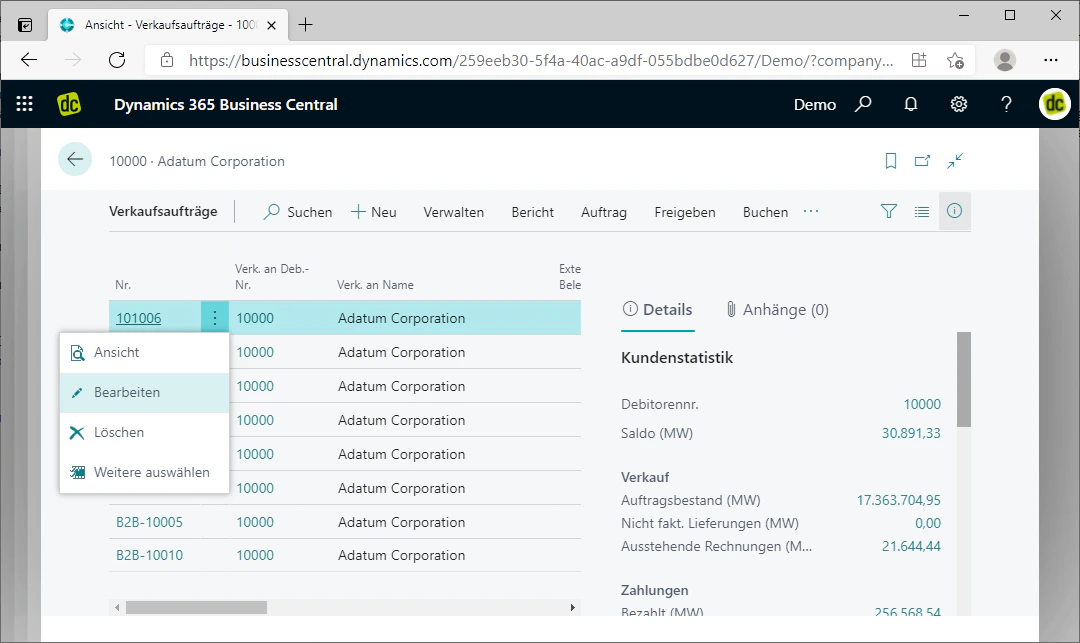Bookmark this page with the bookmark icon

(891, 161)
